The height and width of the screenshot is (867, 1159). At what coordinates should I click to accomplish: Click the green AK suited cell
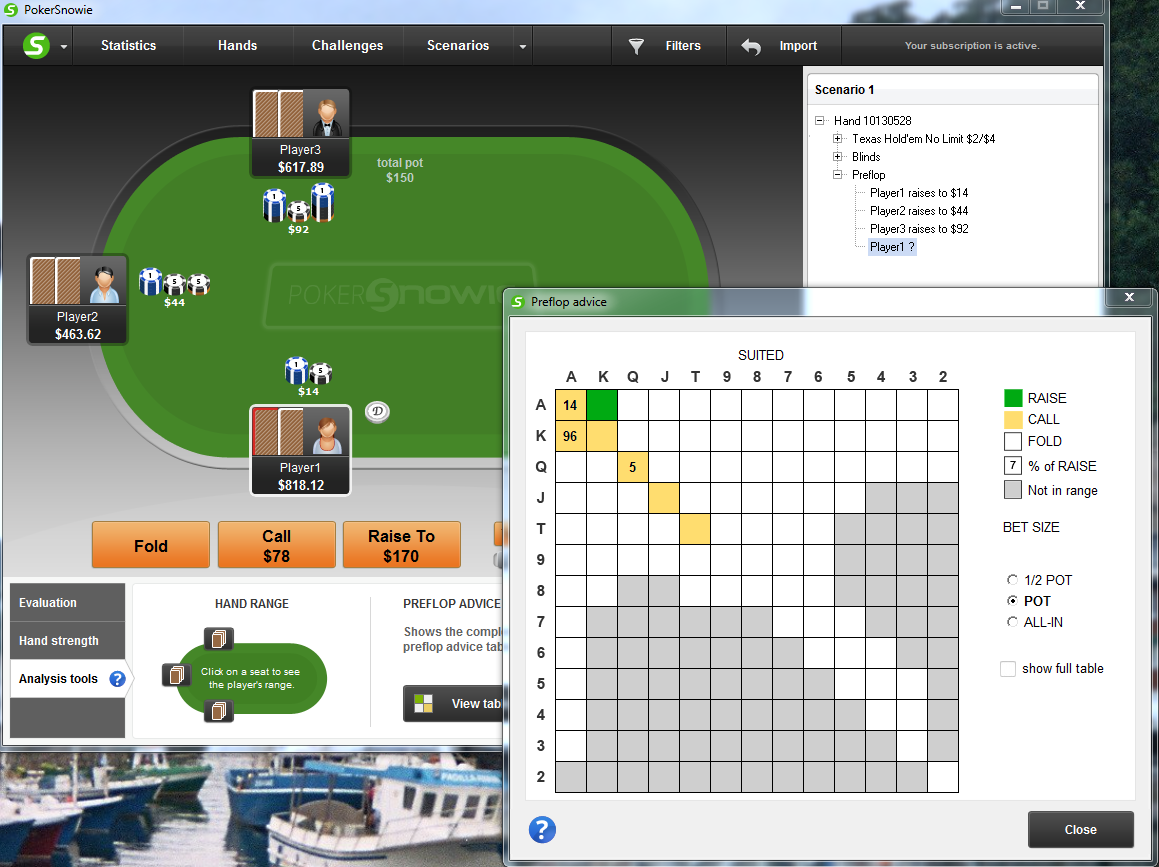point(602,405)
